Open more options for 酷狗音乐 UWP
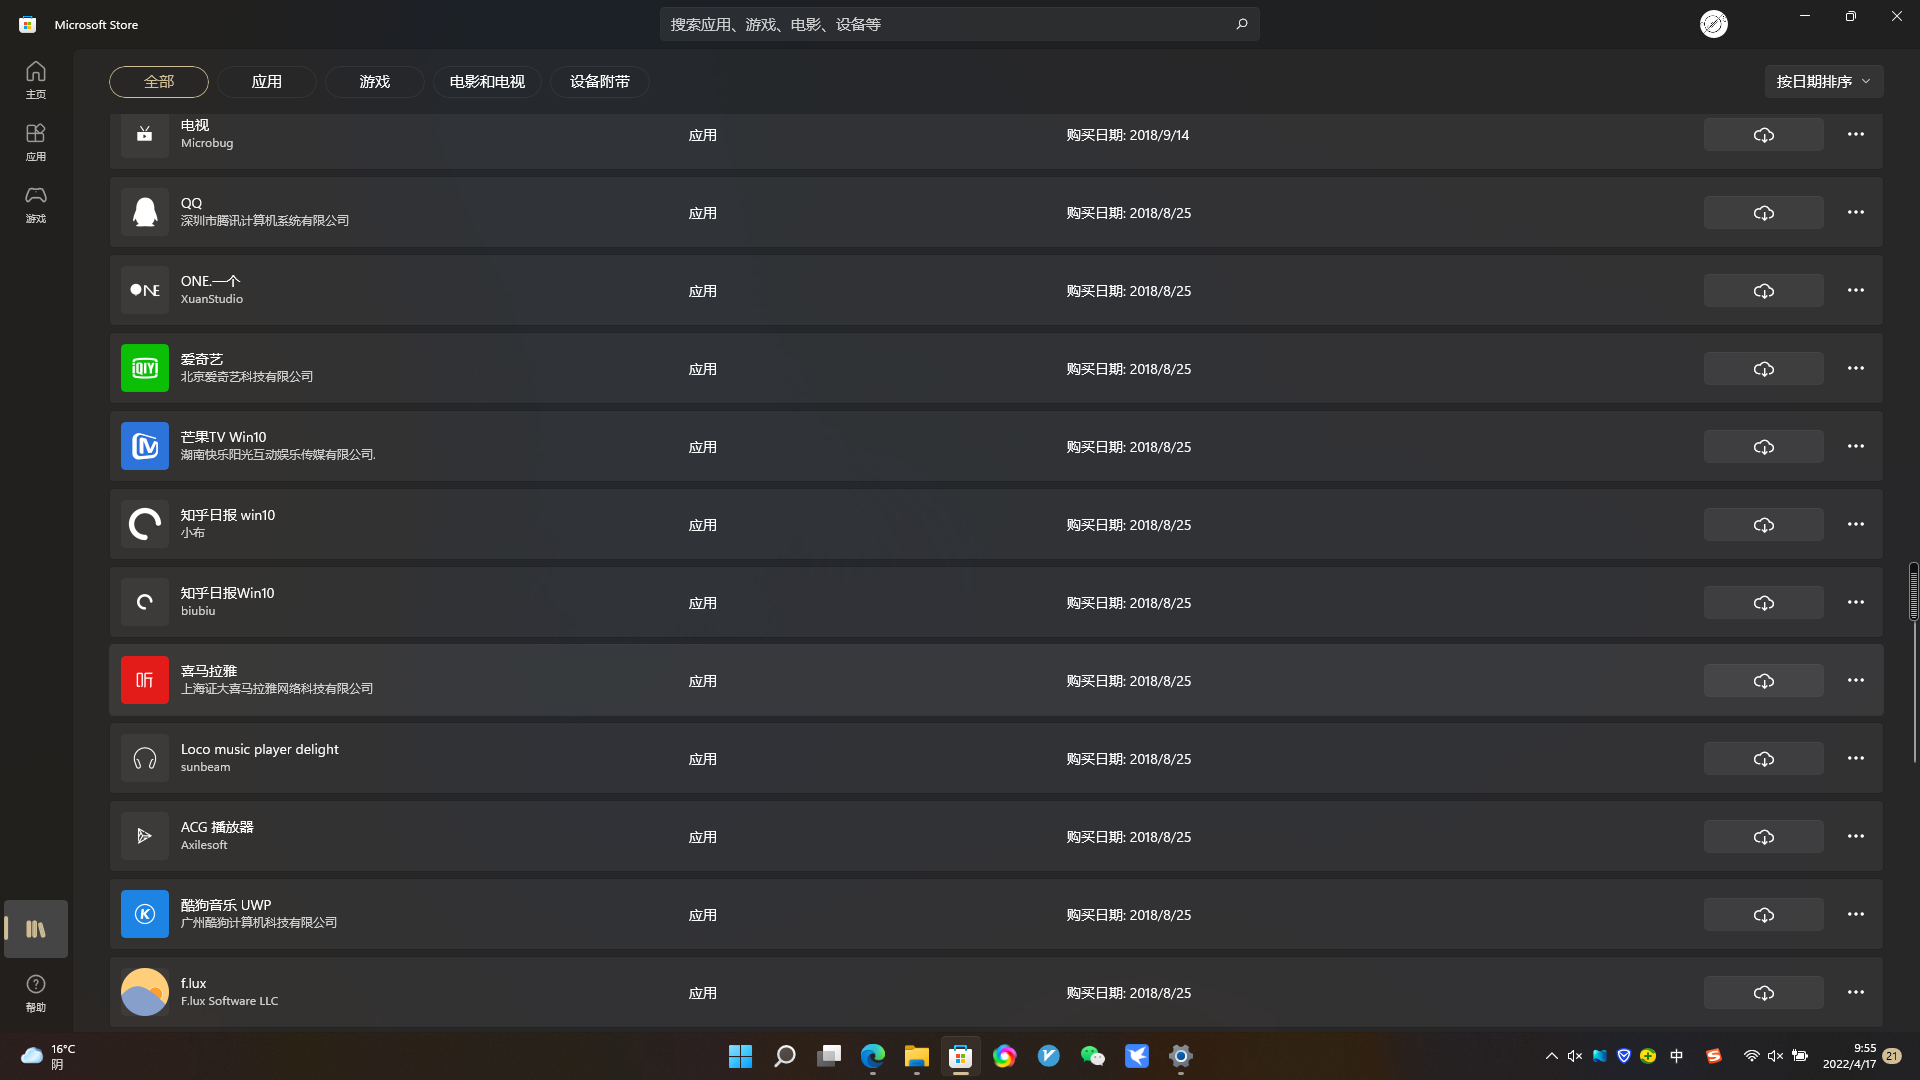The height and width of the screenshot is (1080, 1920). (x=1855, y=914)
